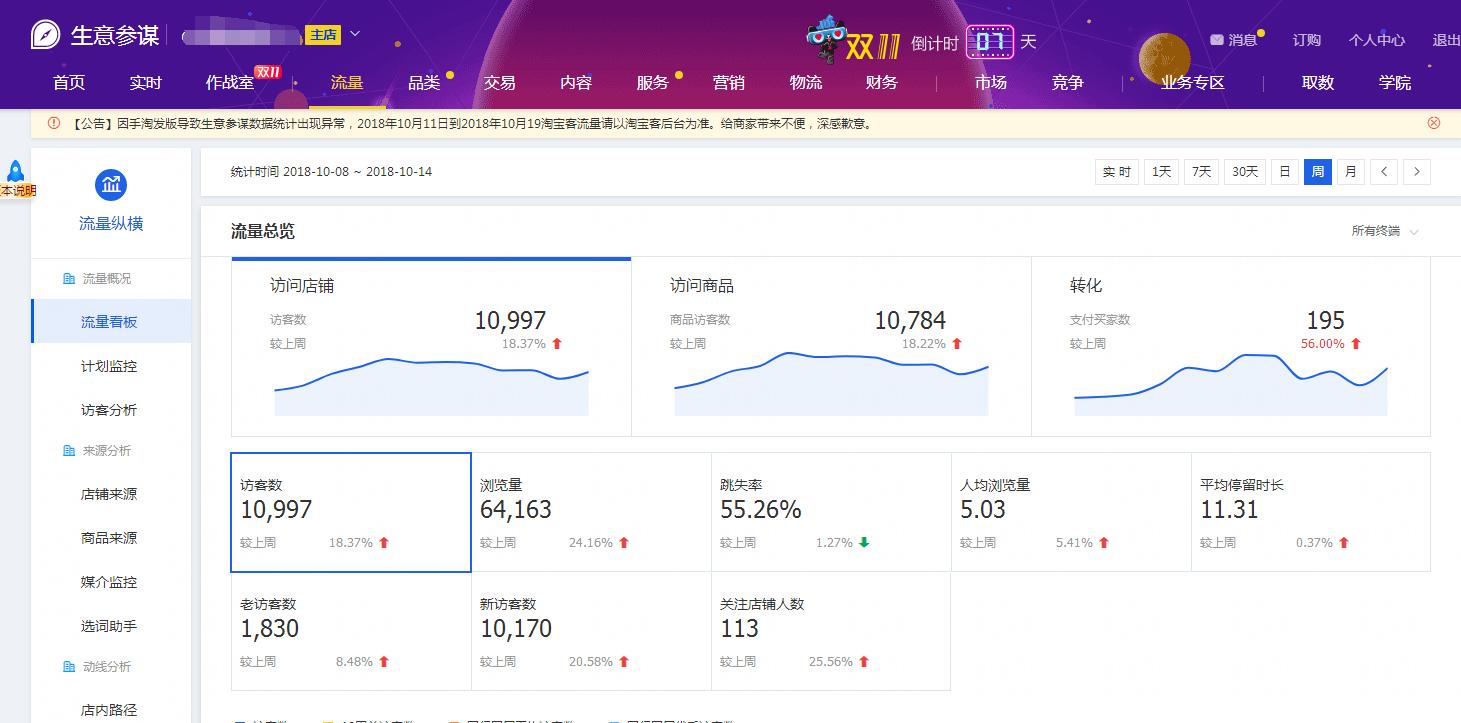The height and width of the screenshot is (723, 1461).
Task: Open the 学院 navigation tab
Action: click(1395, 82)
